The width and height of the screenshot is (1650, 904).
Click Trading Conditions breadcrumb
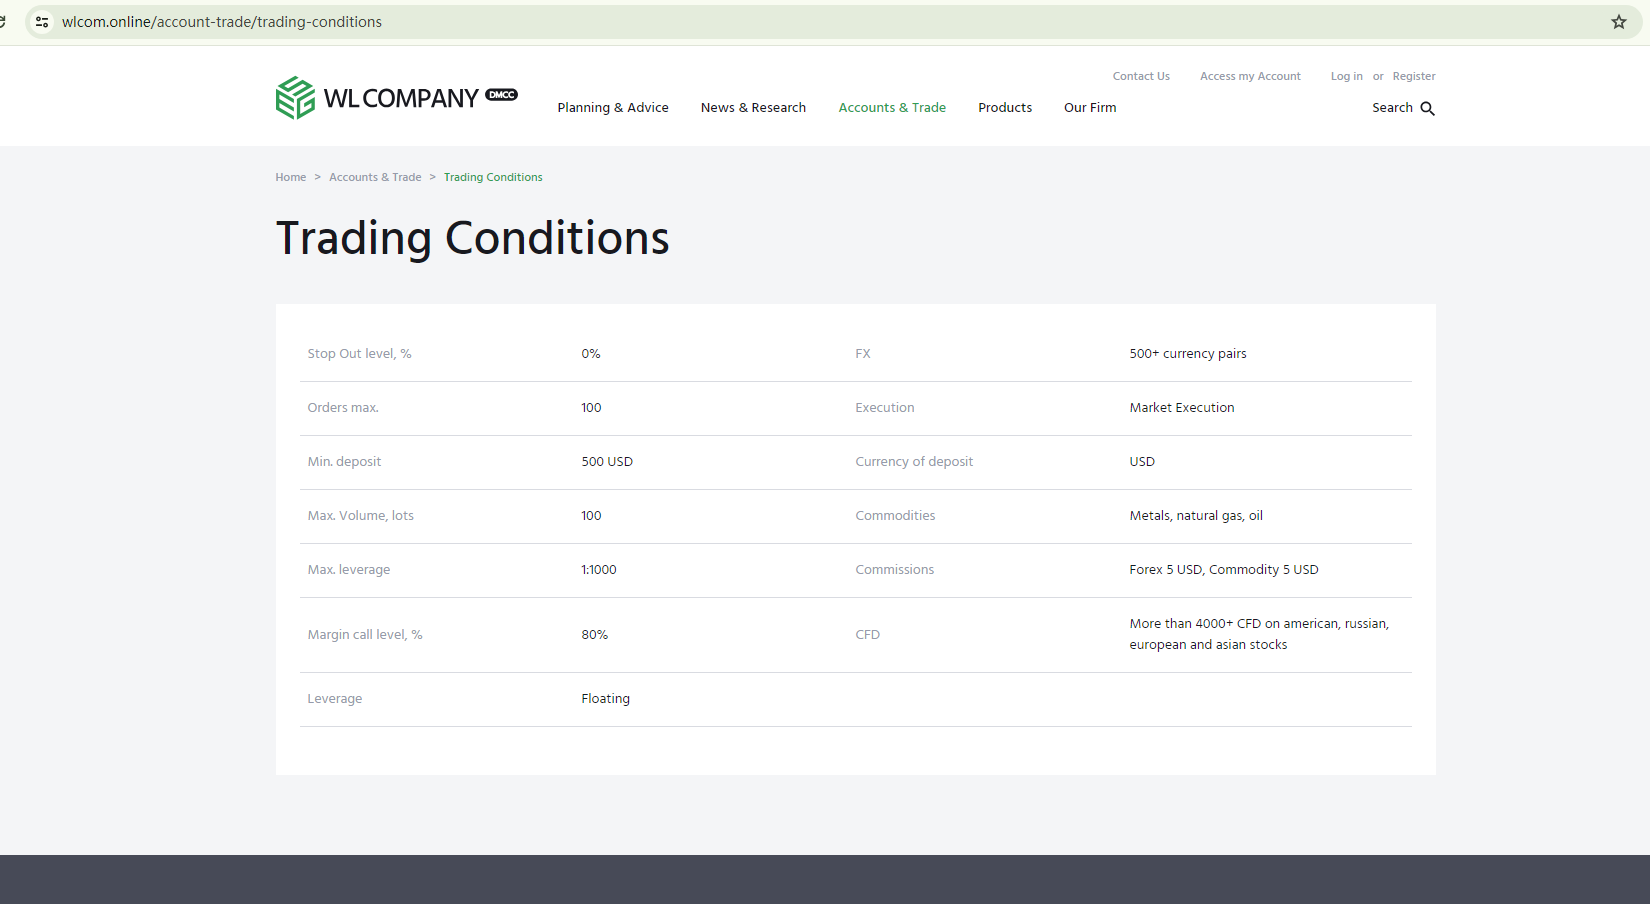click(493, 177)
